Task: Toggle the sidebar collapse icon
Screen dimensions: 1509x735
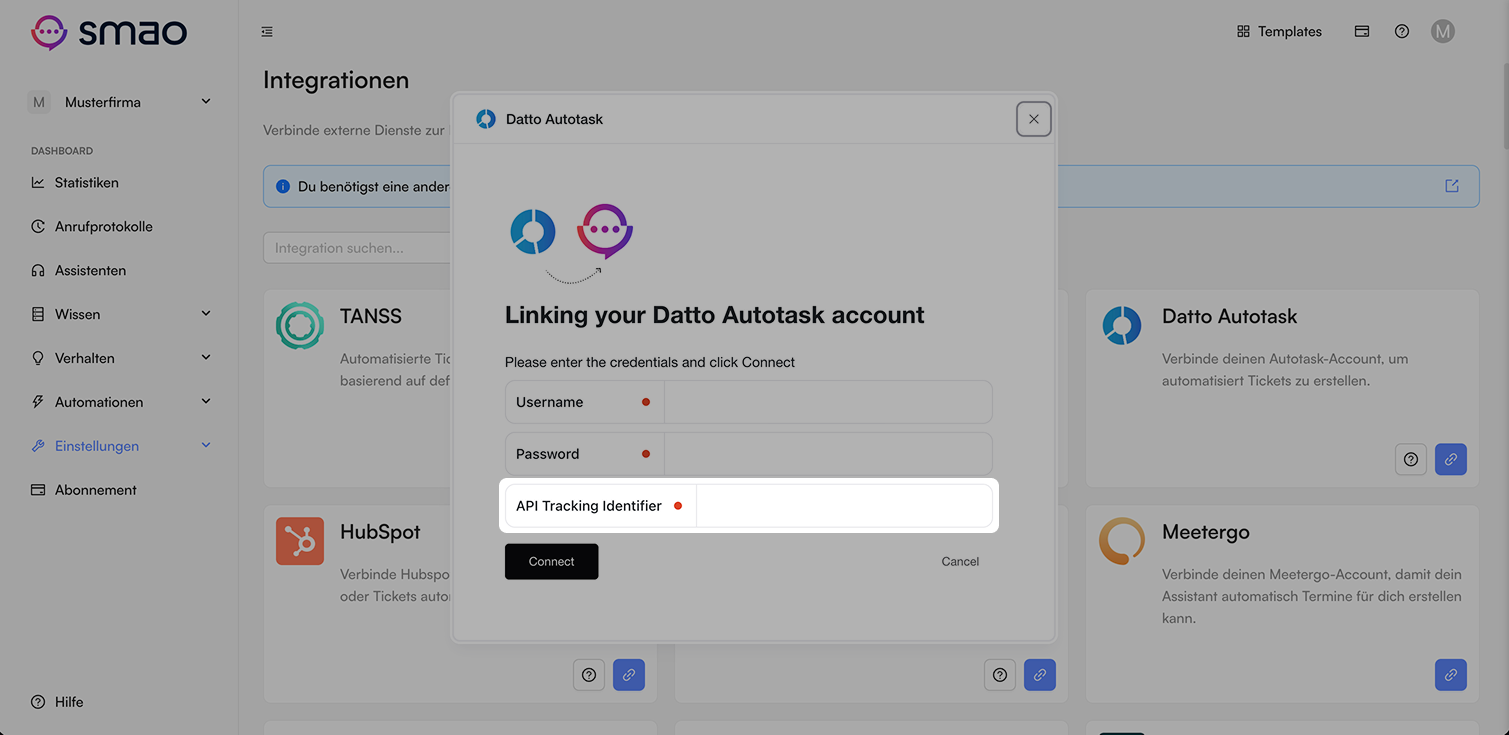Action: [x=267, y=32]
